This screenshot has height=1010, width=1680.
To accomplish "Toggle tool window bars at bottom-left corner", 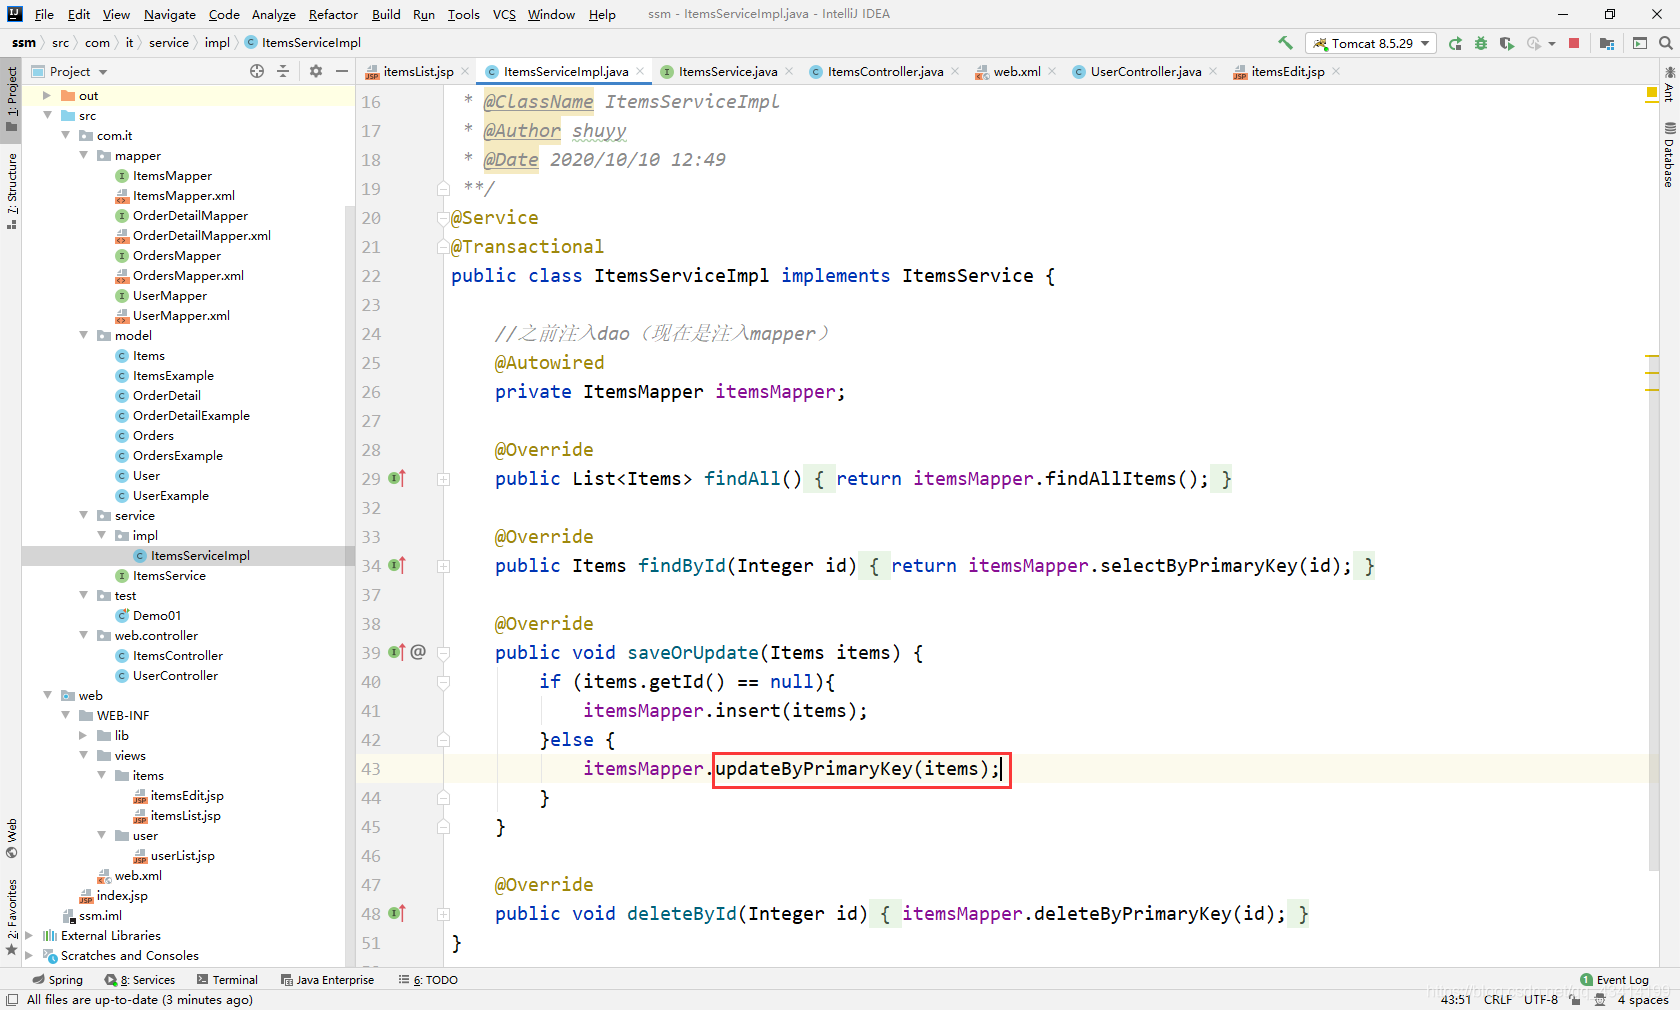I will pos(12,1000).
